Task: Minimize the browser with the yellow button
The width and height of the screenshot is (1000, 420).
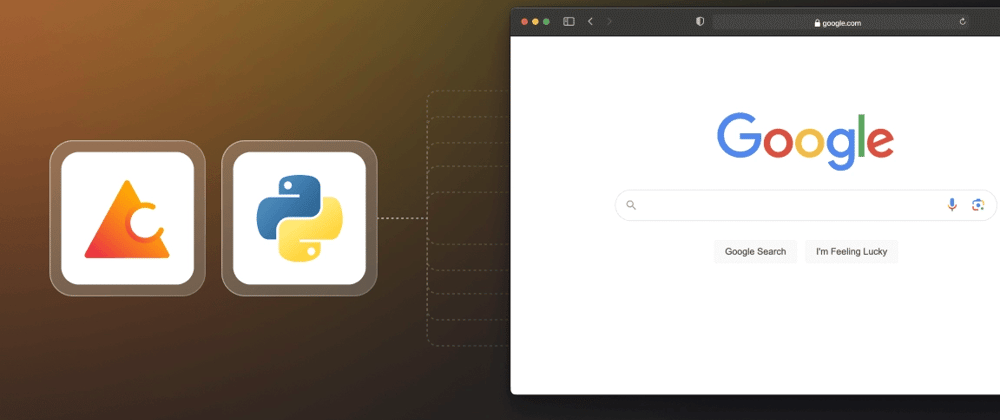Action: 536,22
